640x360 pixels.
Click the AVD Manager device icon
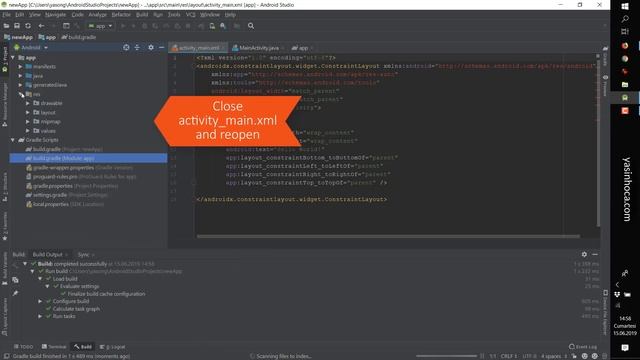212,26
